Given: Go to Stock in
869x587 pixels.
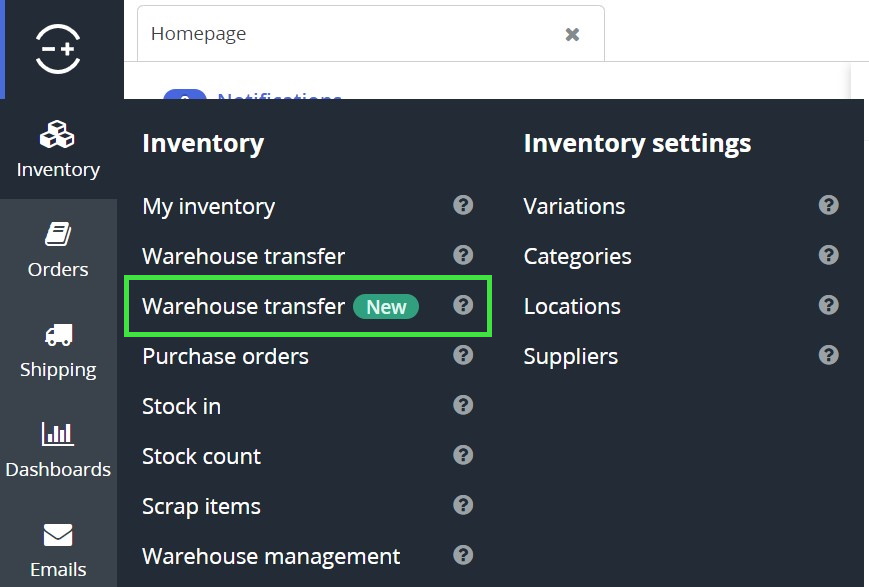Looking at the screenshot, I should point(181,406).
